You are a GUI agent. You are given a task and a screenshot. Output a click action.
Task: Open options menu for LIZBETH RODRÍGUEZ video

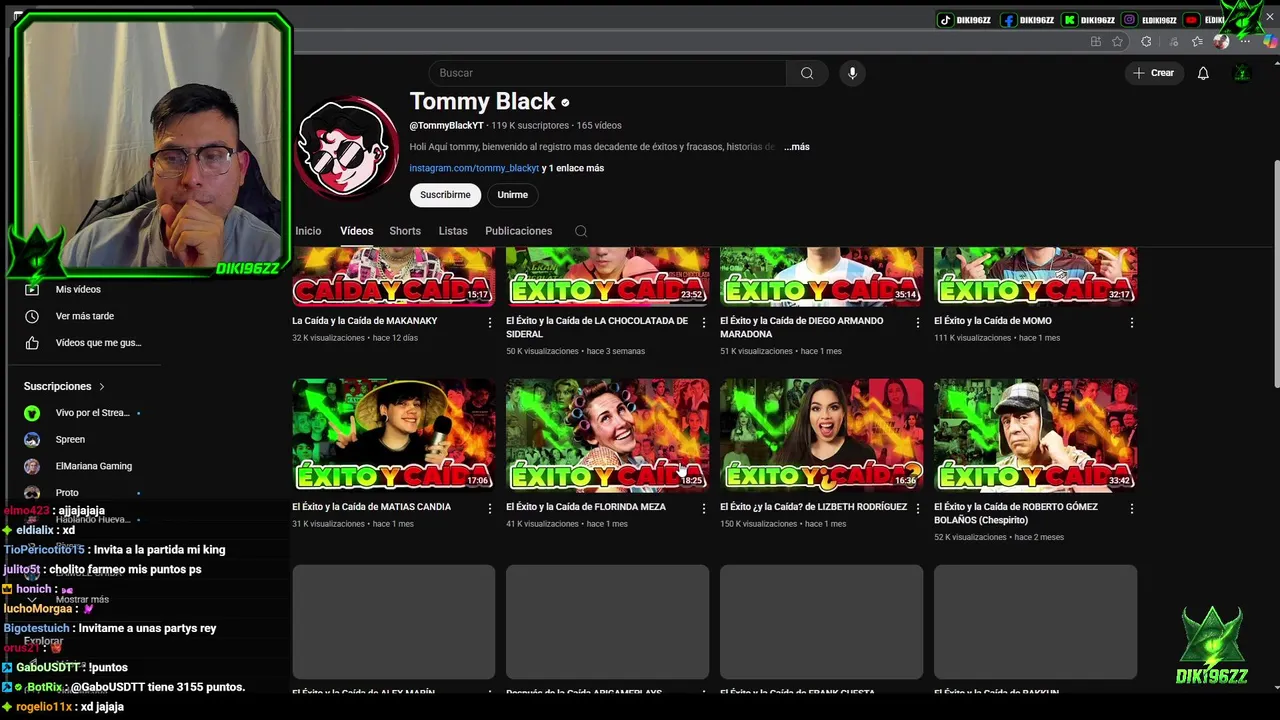(x=917, y=509)
